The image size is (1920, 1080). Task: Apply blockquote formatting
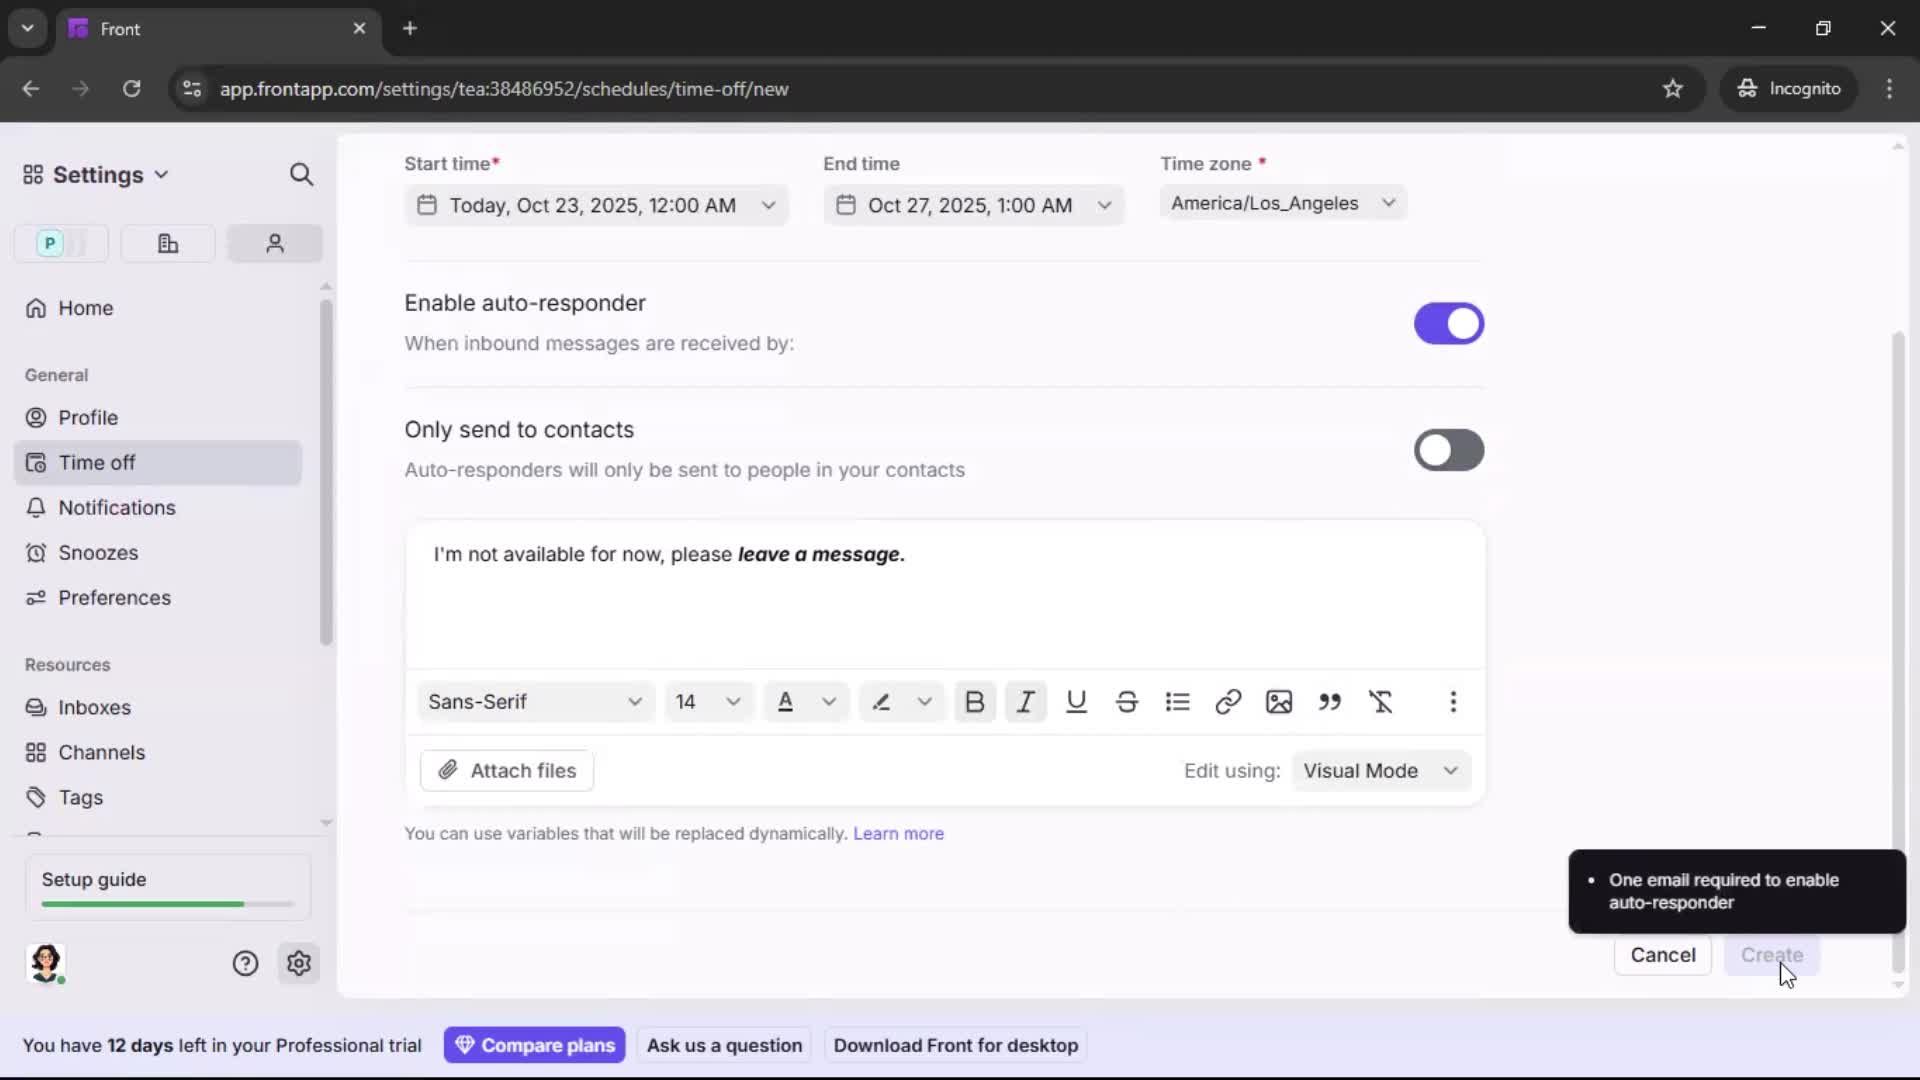(1330, 701)
